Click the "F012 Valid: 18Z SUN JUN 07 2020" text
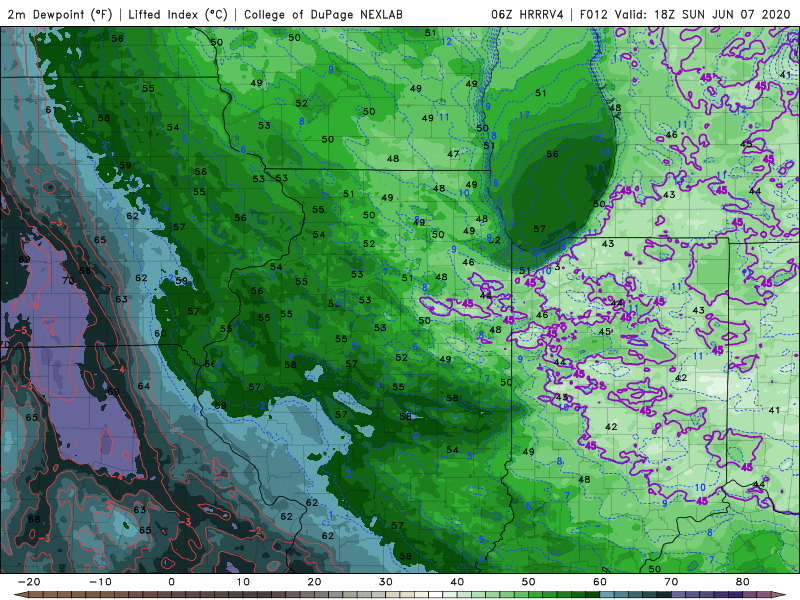The width and height of the screenshot is (800, 600). coord(685,14)
